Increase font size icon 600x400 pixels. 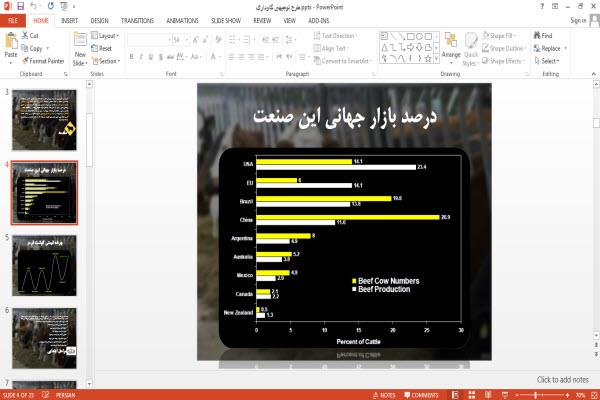196,40
